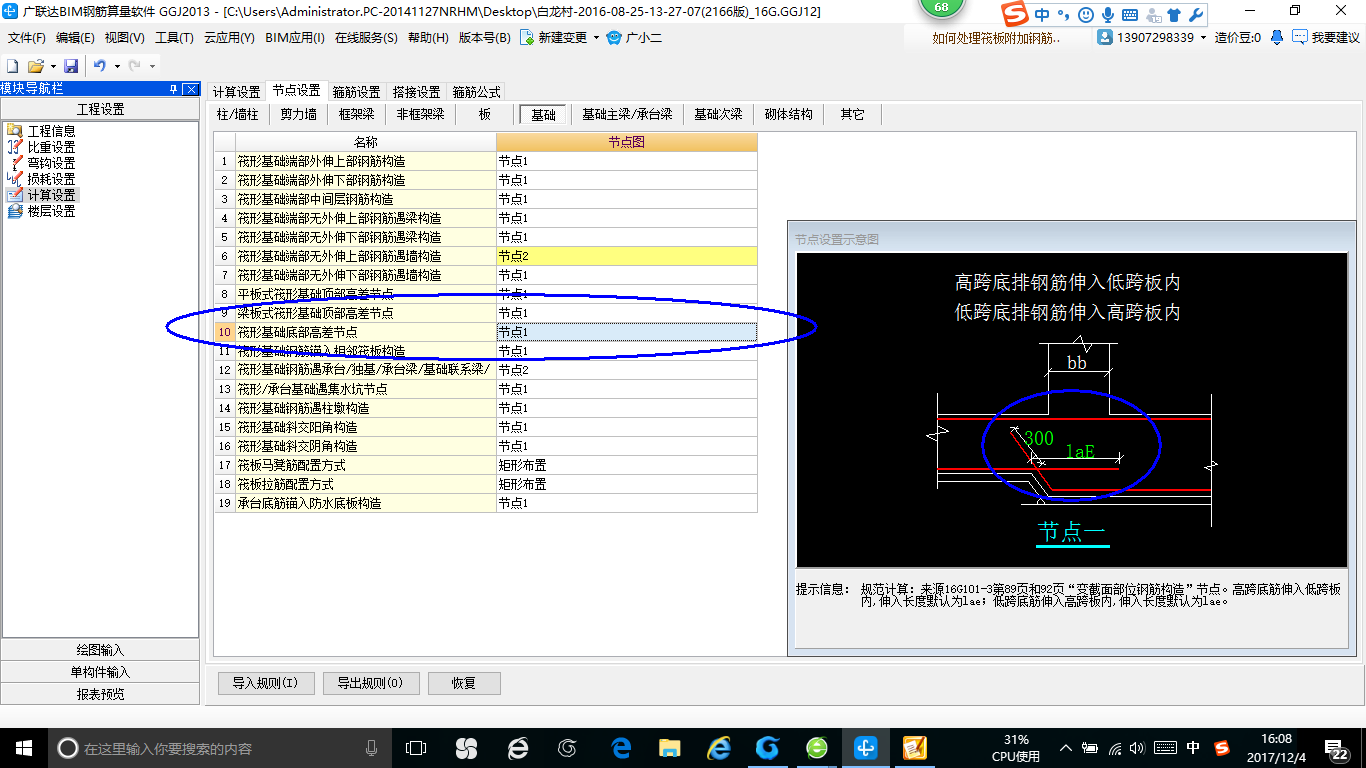Select row 承台底筋锚入防水底板构造
The width and height of the screenshot is (1366, 768).
[x=366, y=503]
